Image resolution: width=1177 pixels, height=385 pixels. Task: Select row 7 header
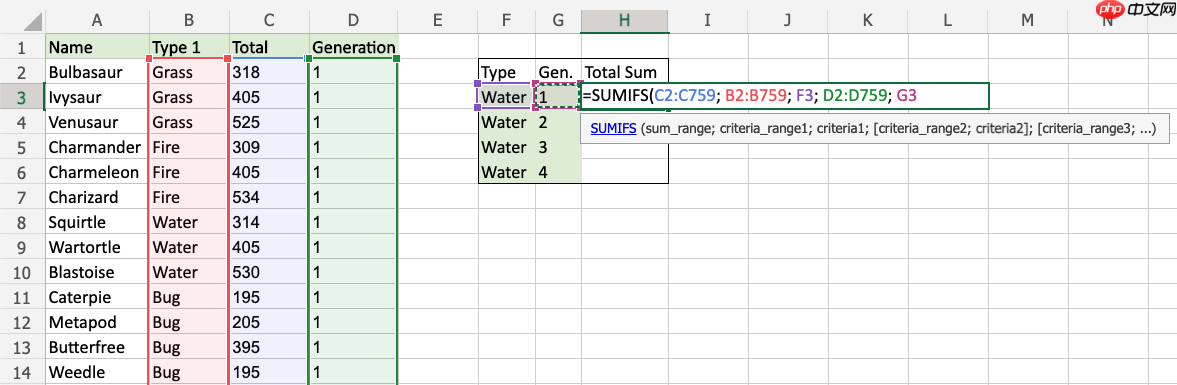coord(22,197)
